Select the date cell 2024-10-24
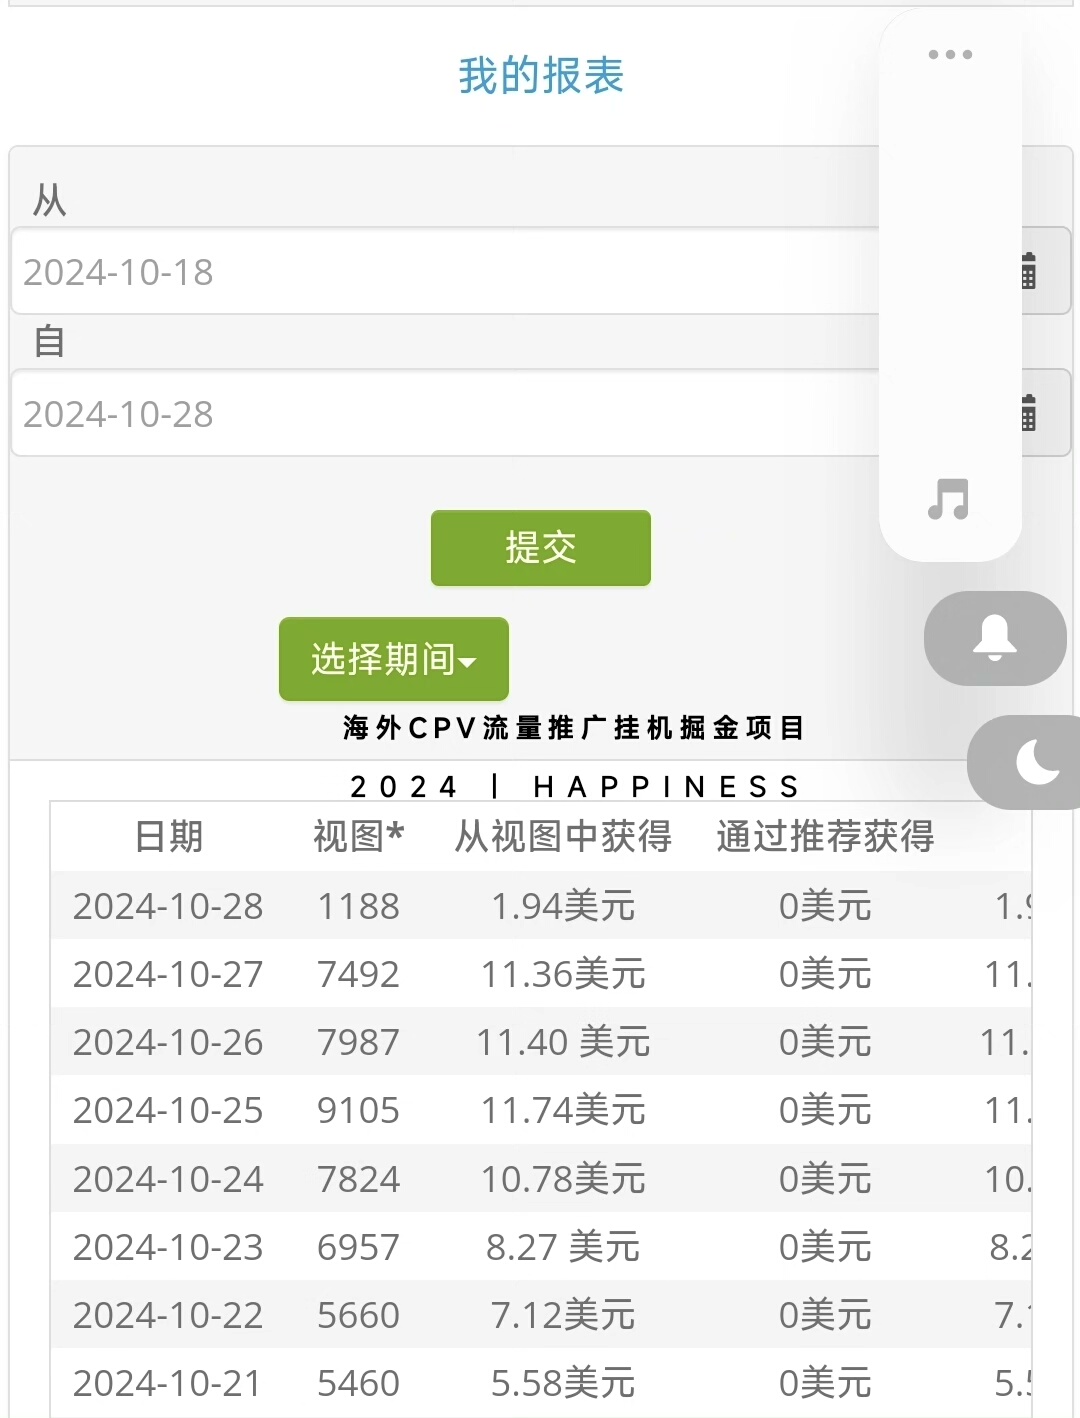Viewport: 1080px width, 1418px height. (x=168, y=1179)
